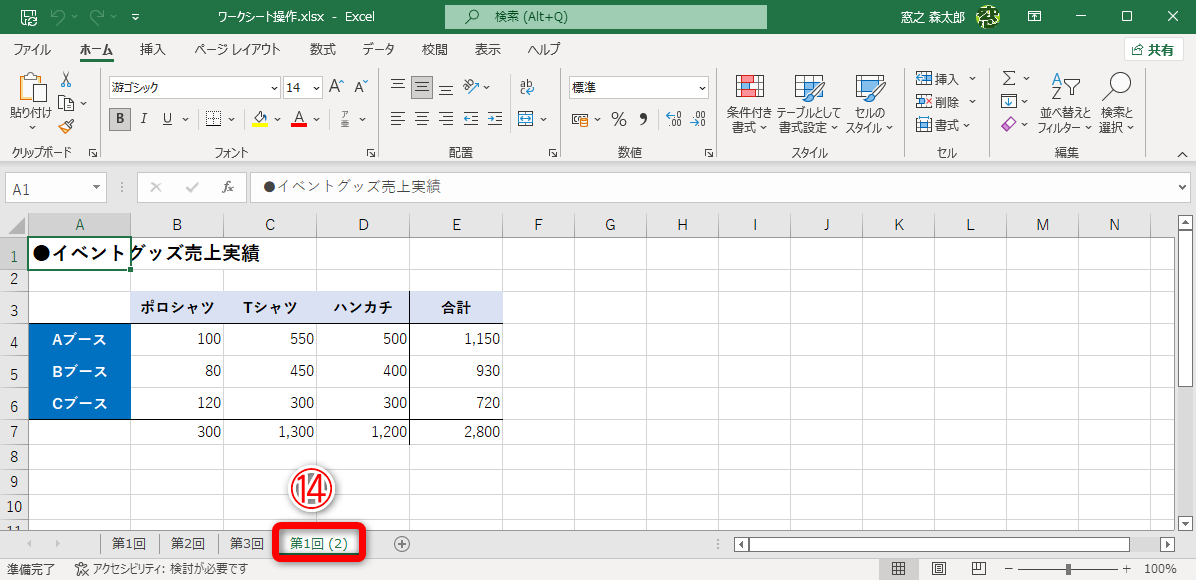Select the 第2回 sheet tab
Screen dimensions: 1196x580
tap(185, 543)
